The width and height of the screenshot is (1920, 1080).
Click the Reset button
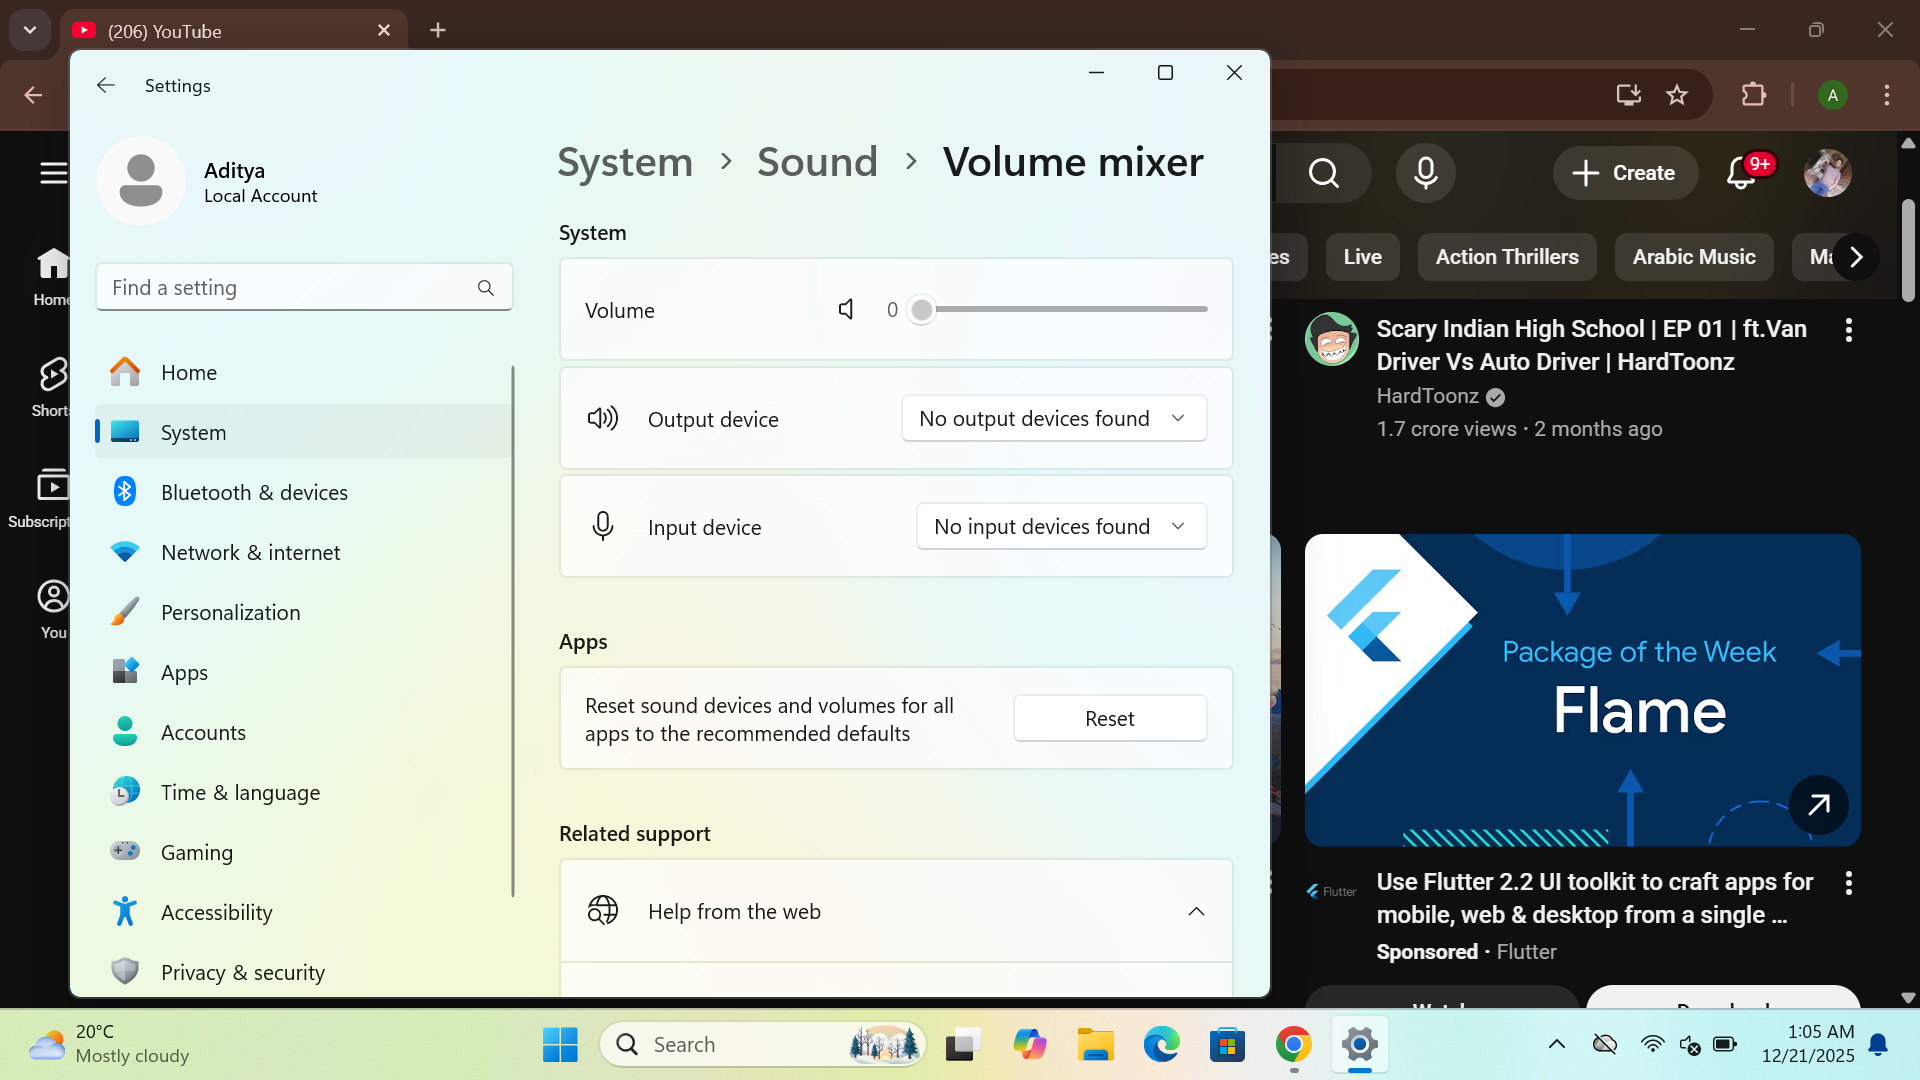1109,719
